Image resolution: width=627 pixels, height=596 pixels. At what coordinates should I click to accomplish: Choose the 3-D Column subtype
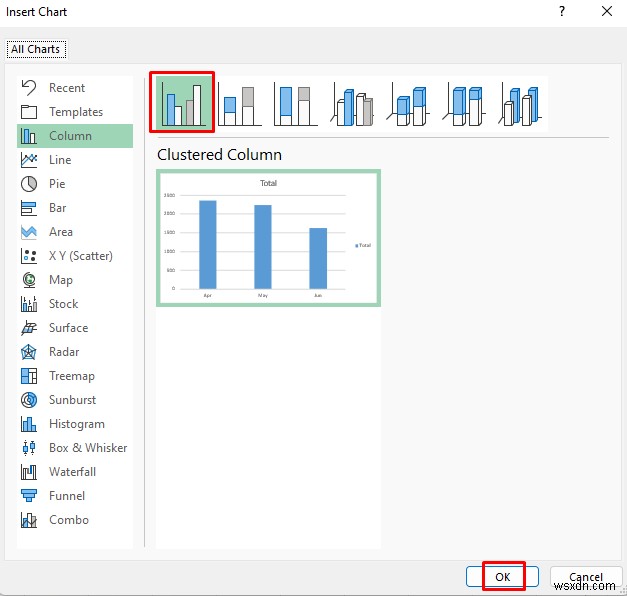pos(519,104)
